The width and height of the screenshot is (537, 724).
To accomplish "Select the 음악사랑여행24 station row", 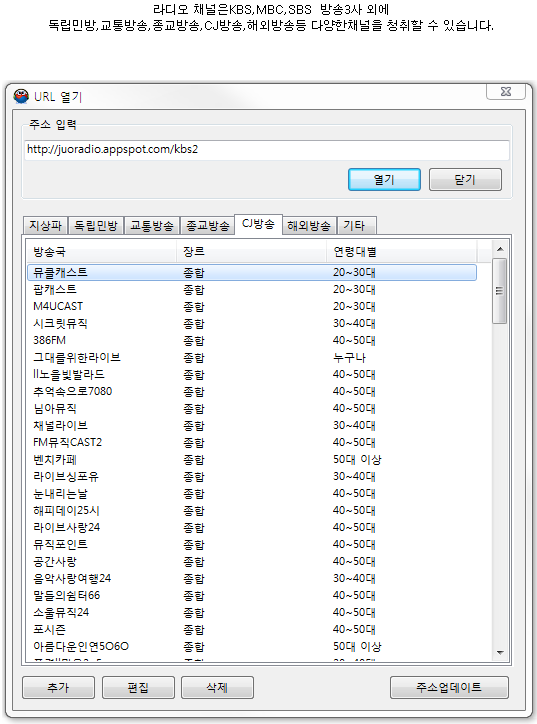I will 252,579.
